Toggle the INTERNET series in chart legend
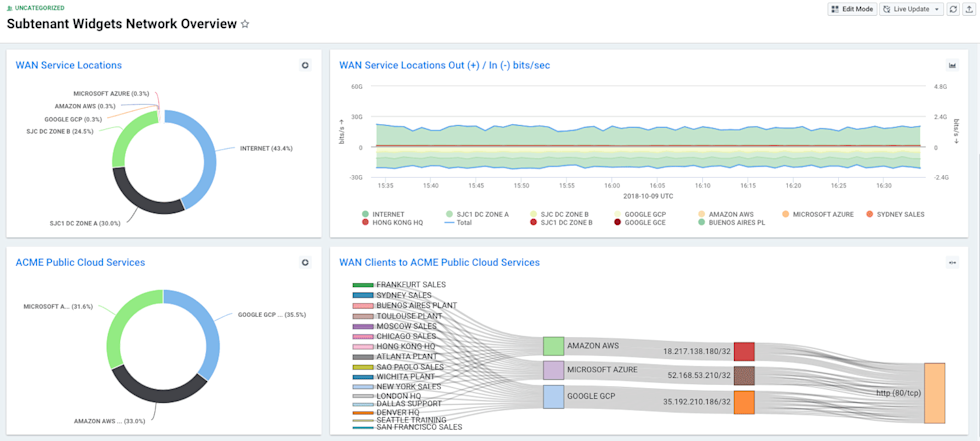980x441 pixels. pos(383,214)
